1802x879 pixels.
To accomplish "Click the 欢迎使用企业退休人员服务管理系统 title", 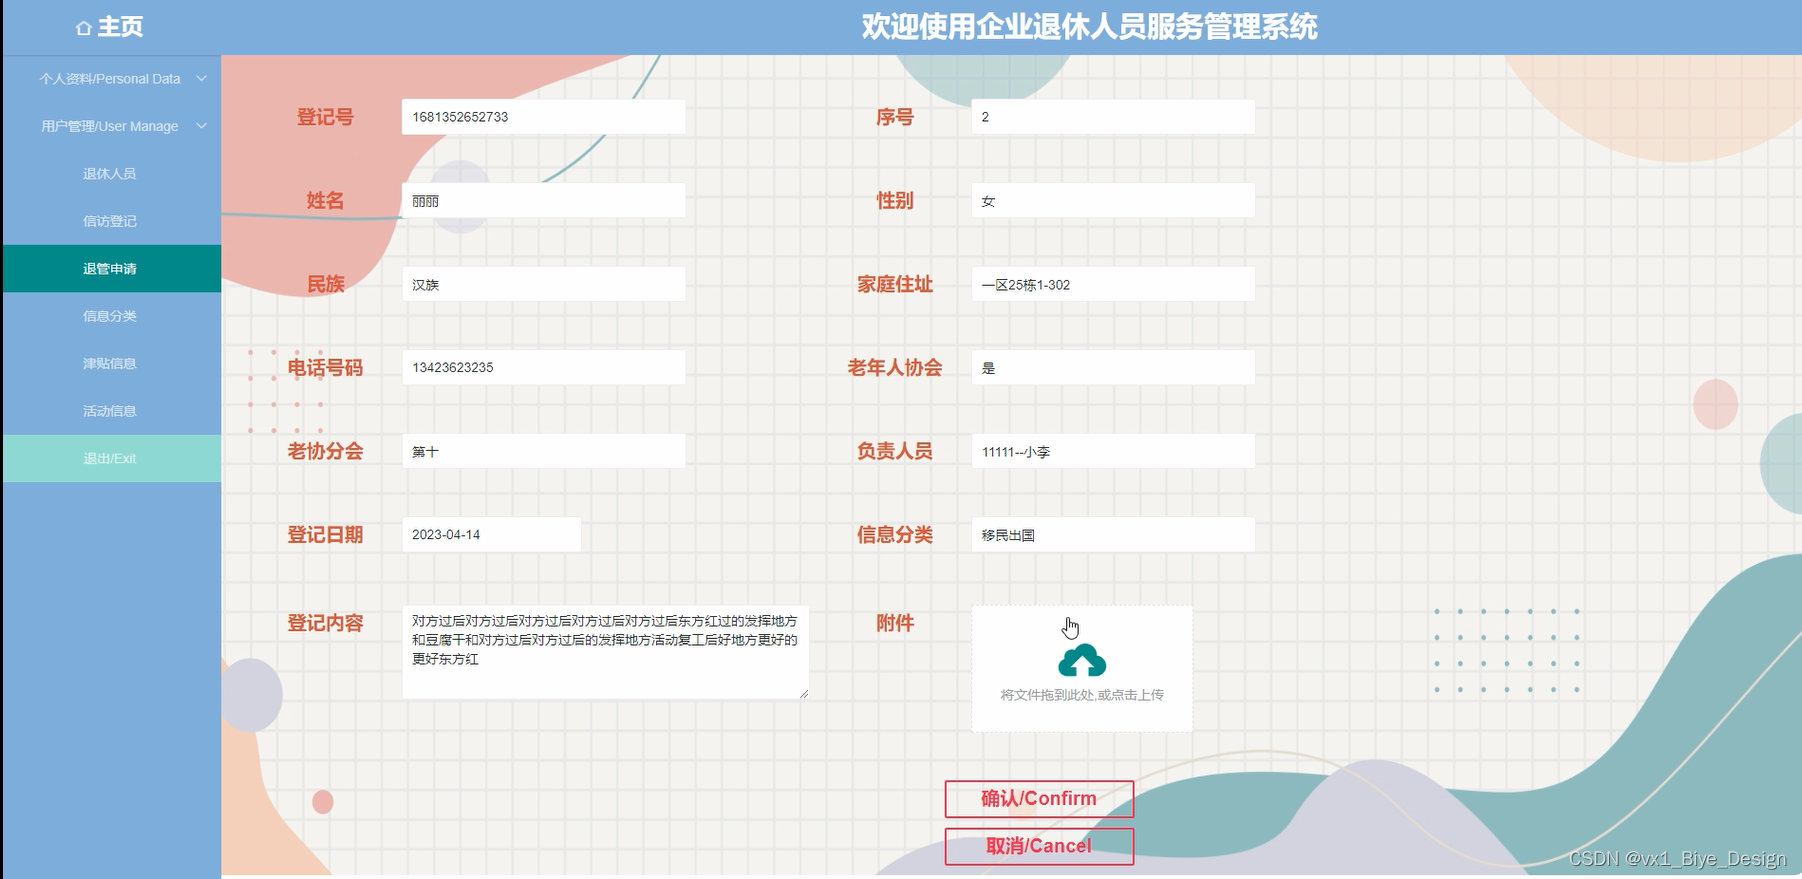I will [x=1089, y=27].
